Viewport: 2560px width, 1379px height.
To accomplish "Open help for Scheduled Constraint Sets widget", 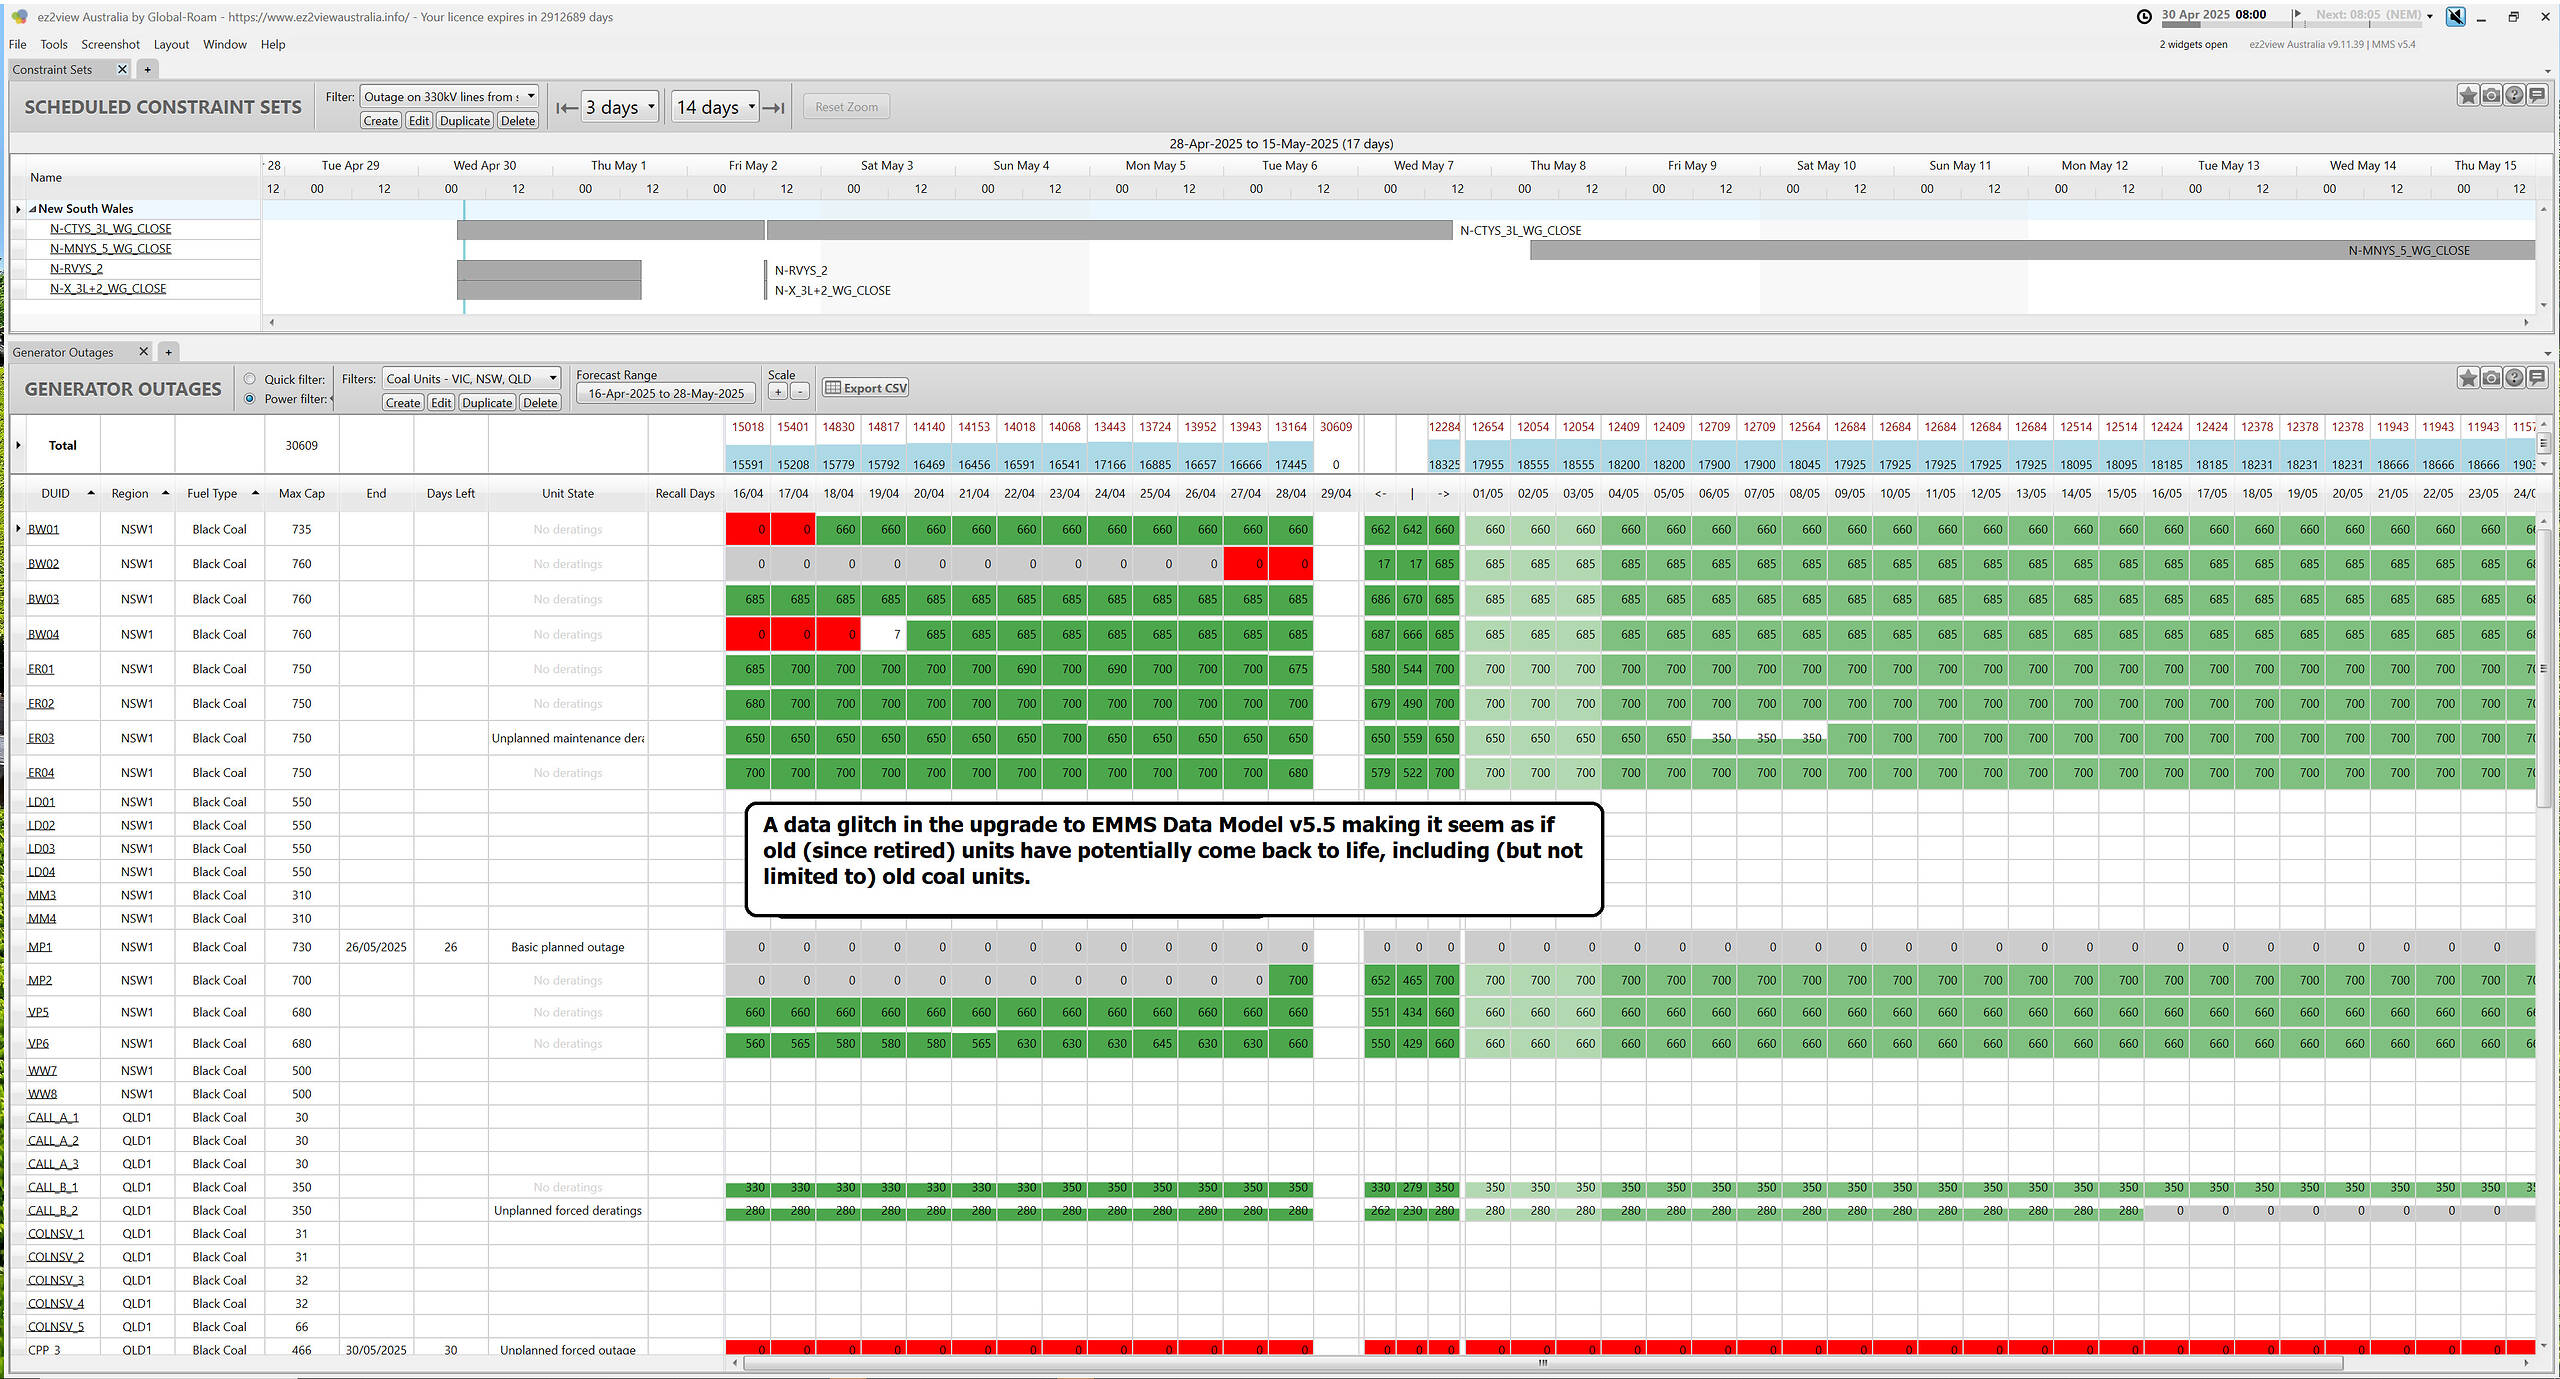I will pos(2514,95).
